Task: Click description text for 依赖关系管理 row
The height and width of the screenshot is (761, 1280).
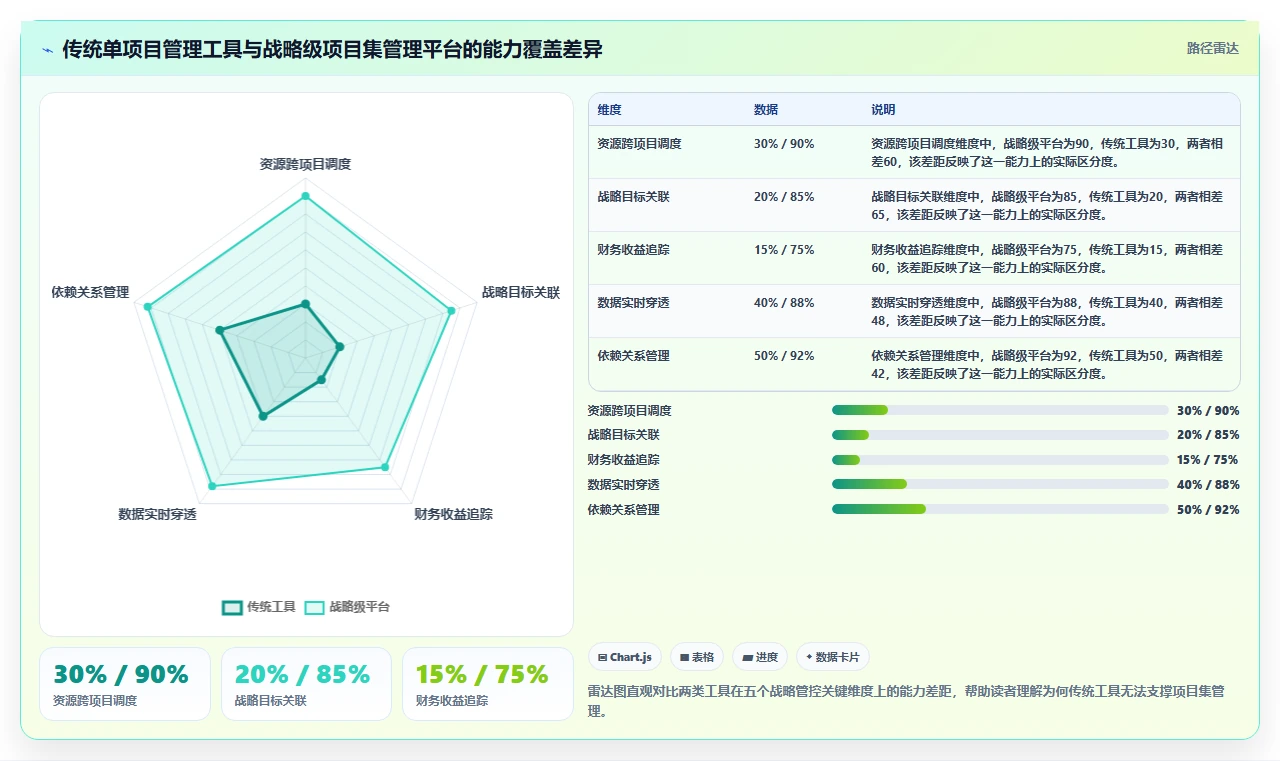Action: coord(1047,364)
